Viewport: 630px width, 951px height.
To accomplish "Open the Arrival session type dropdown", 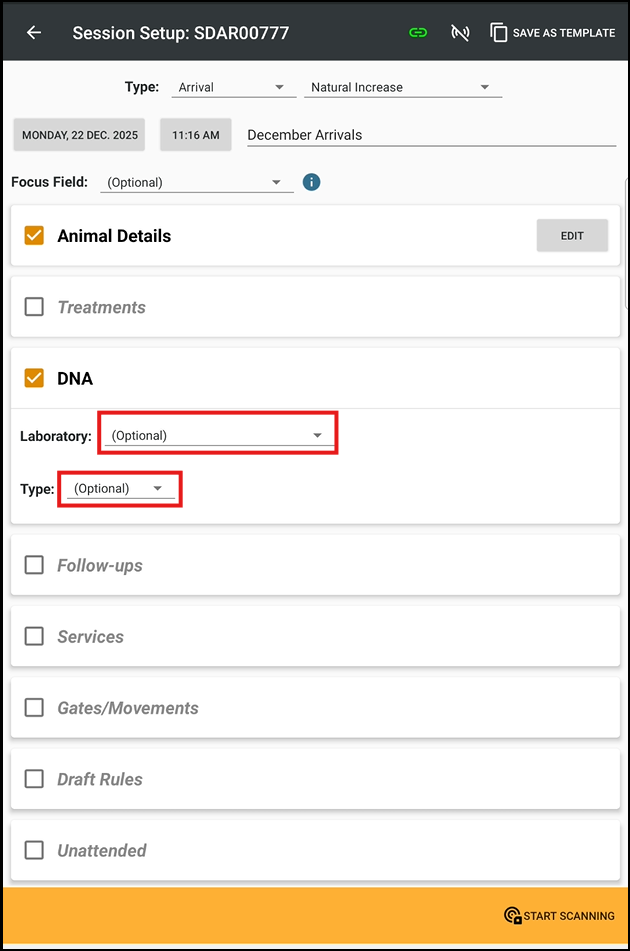I will [231, 88].
